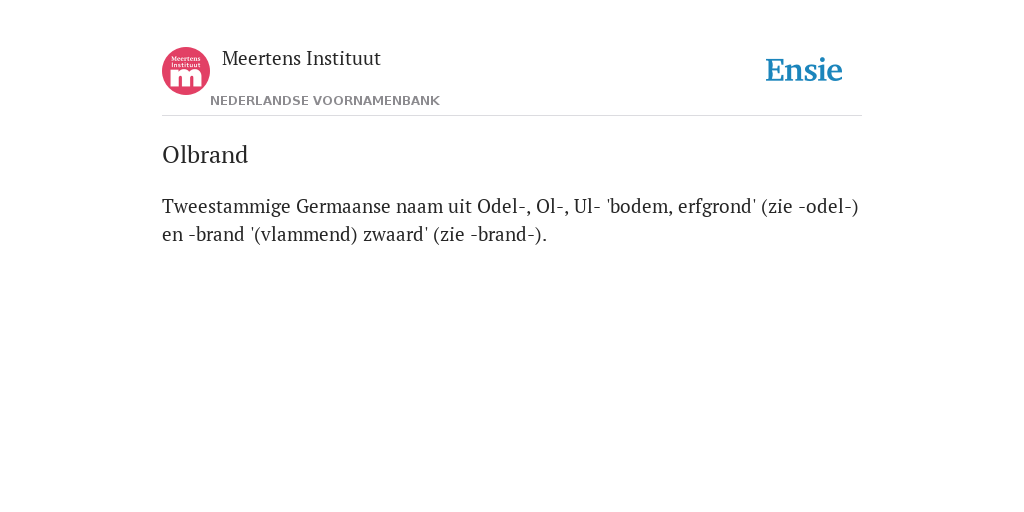This screenshot has height=512, width=1024.
Task: Click the horizontal divider under the header
Action: pyautogui.click(x=512, y=116)
